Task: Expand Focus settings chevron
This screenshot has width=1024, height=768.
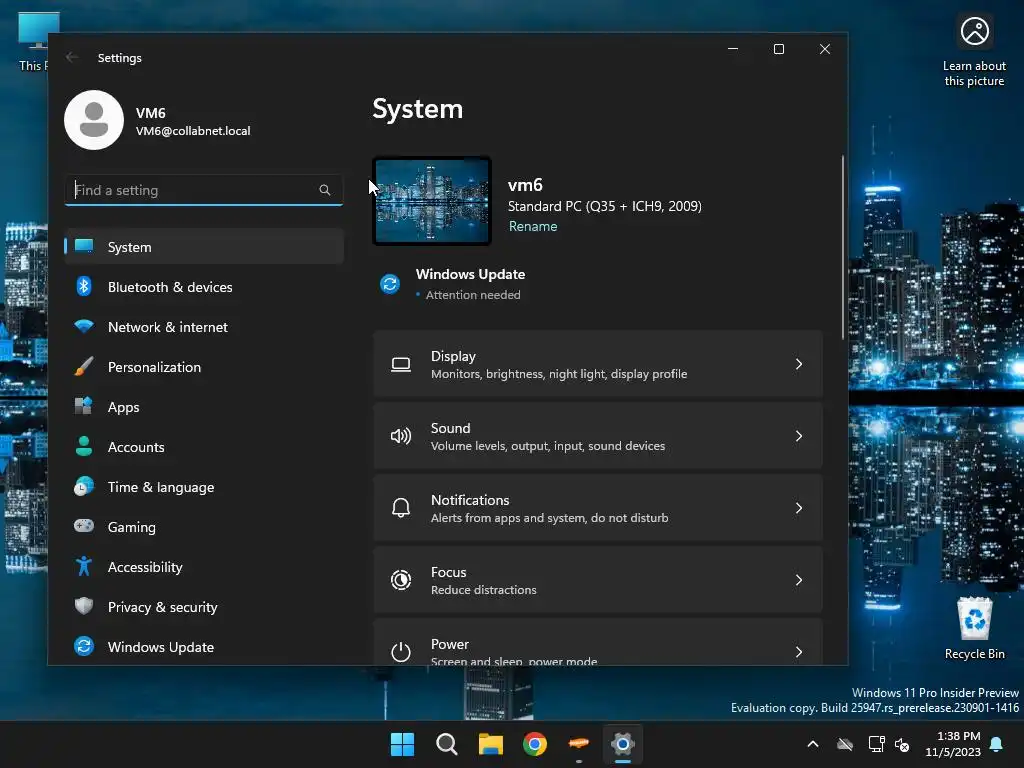Action: [x=799, y=580]
